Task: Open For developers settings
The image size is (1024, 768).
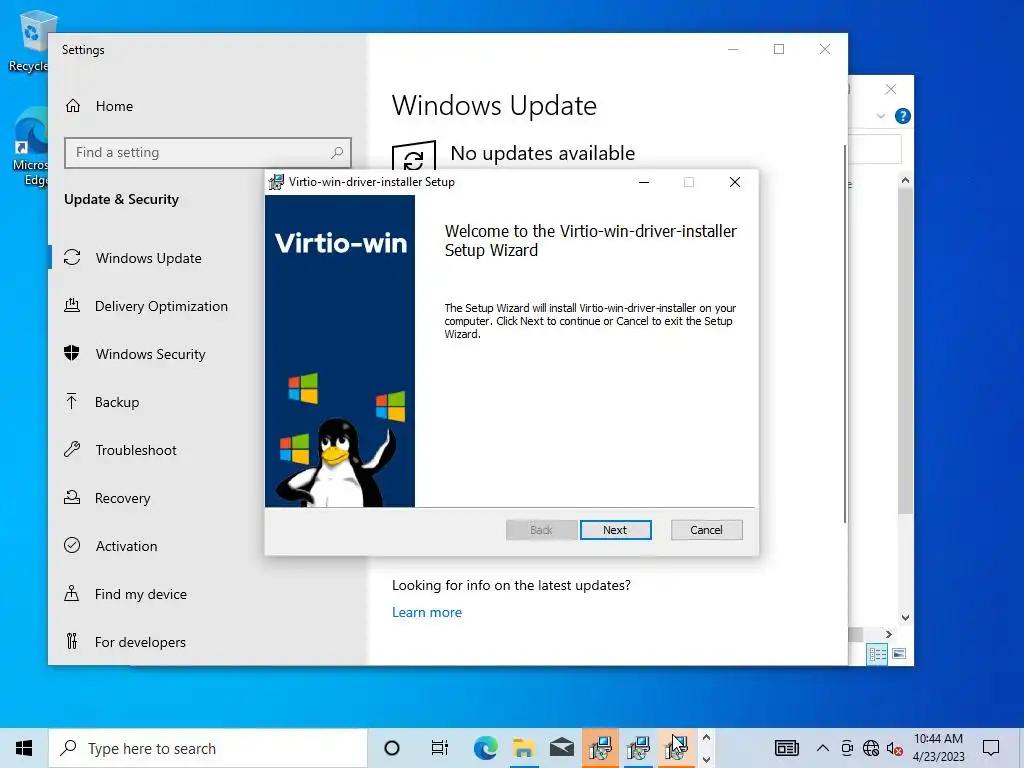Action: tap(140, 642)
